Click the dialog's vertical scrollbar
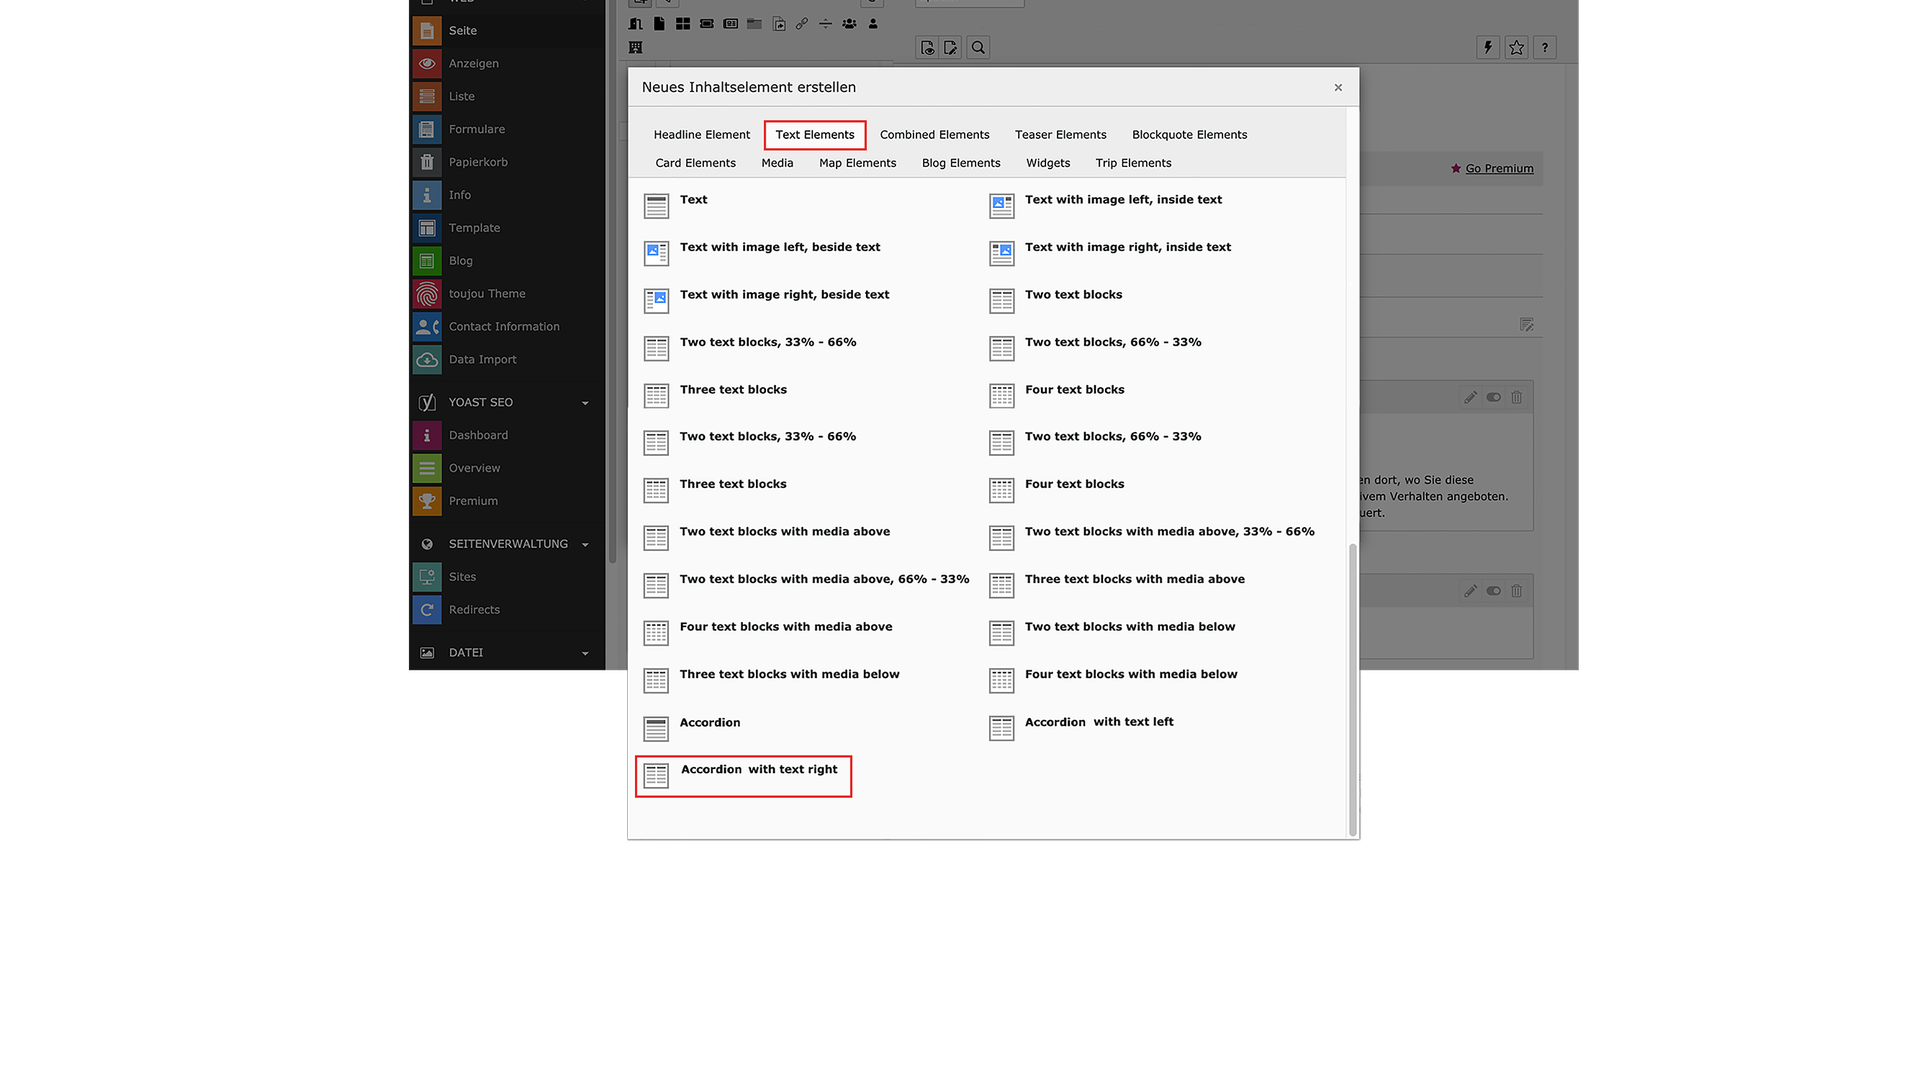This screenshot has height=1080, width=1920. pyautogui.click(x=1353, y=690)
